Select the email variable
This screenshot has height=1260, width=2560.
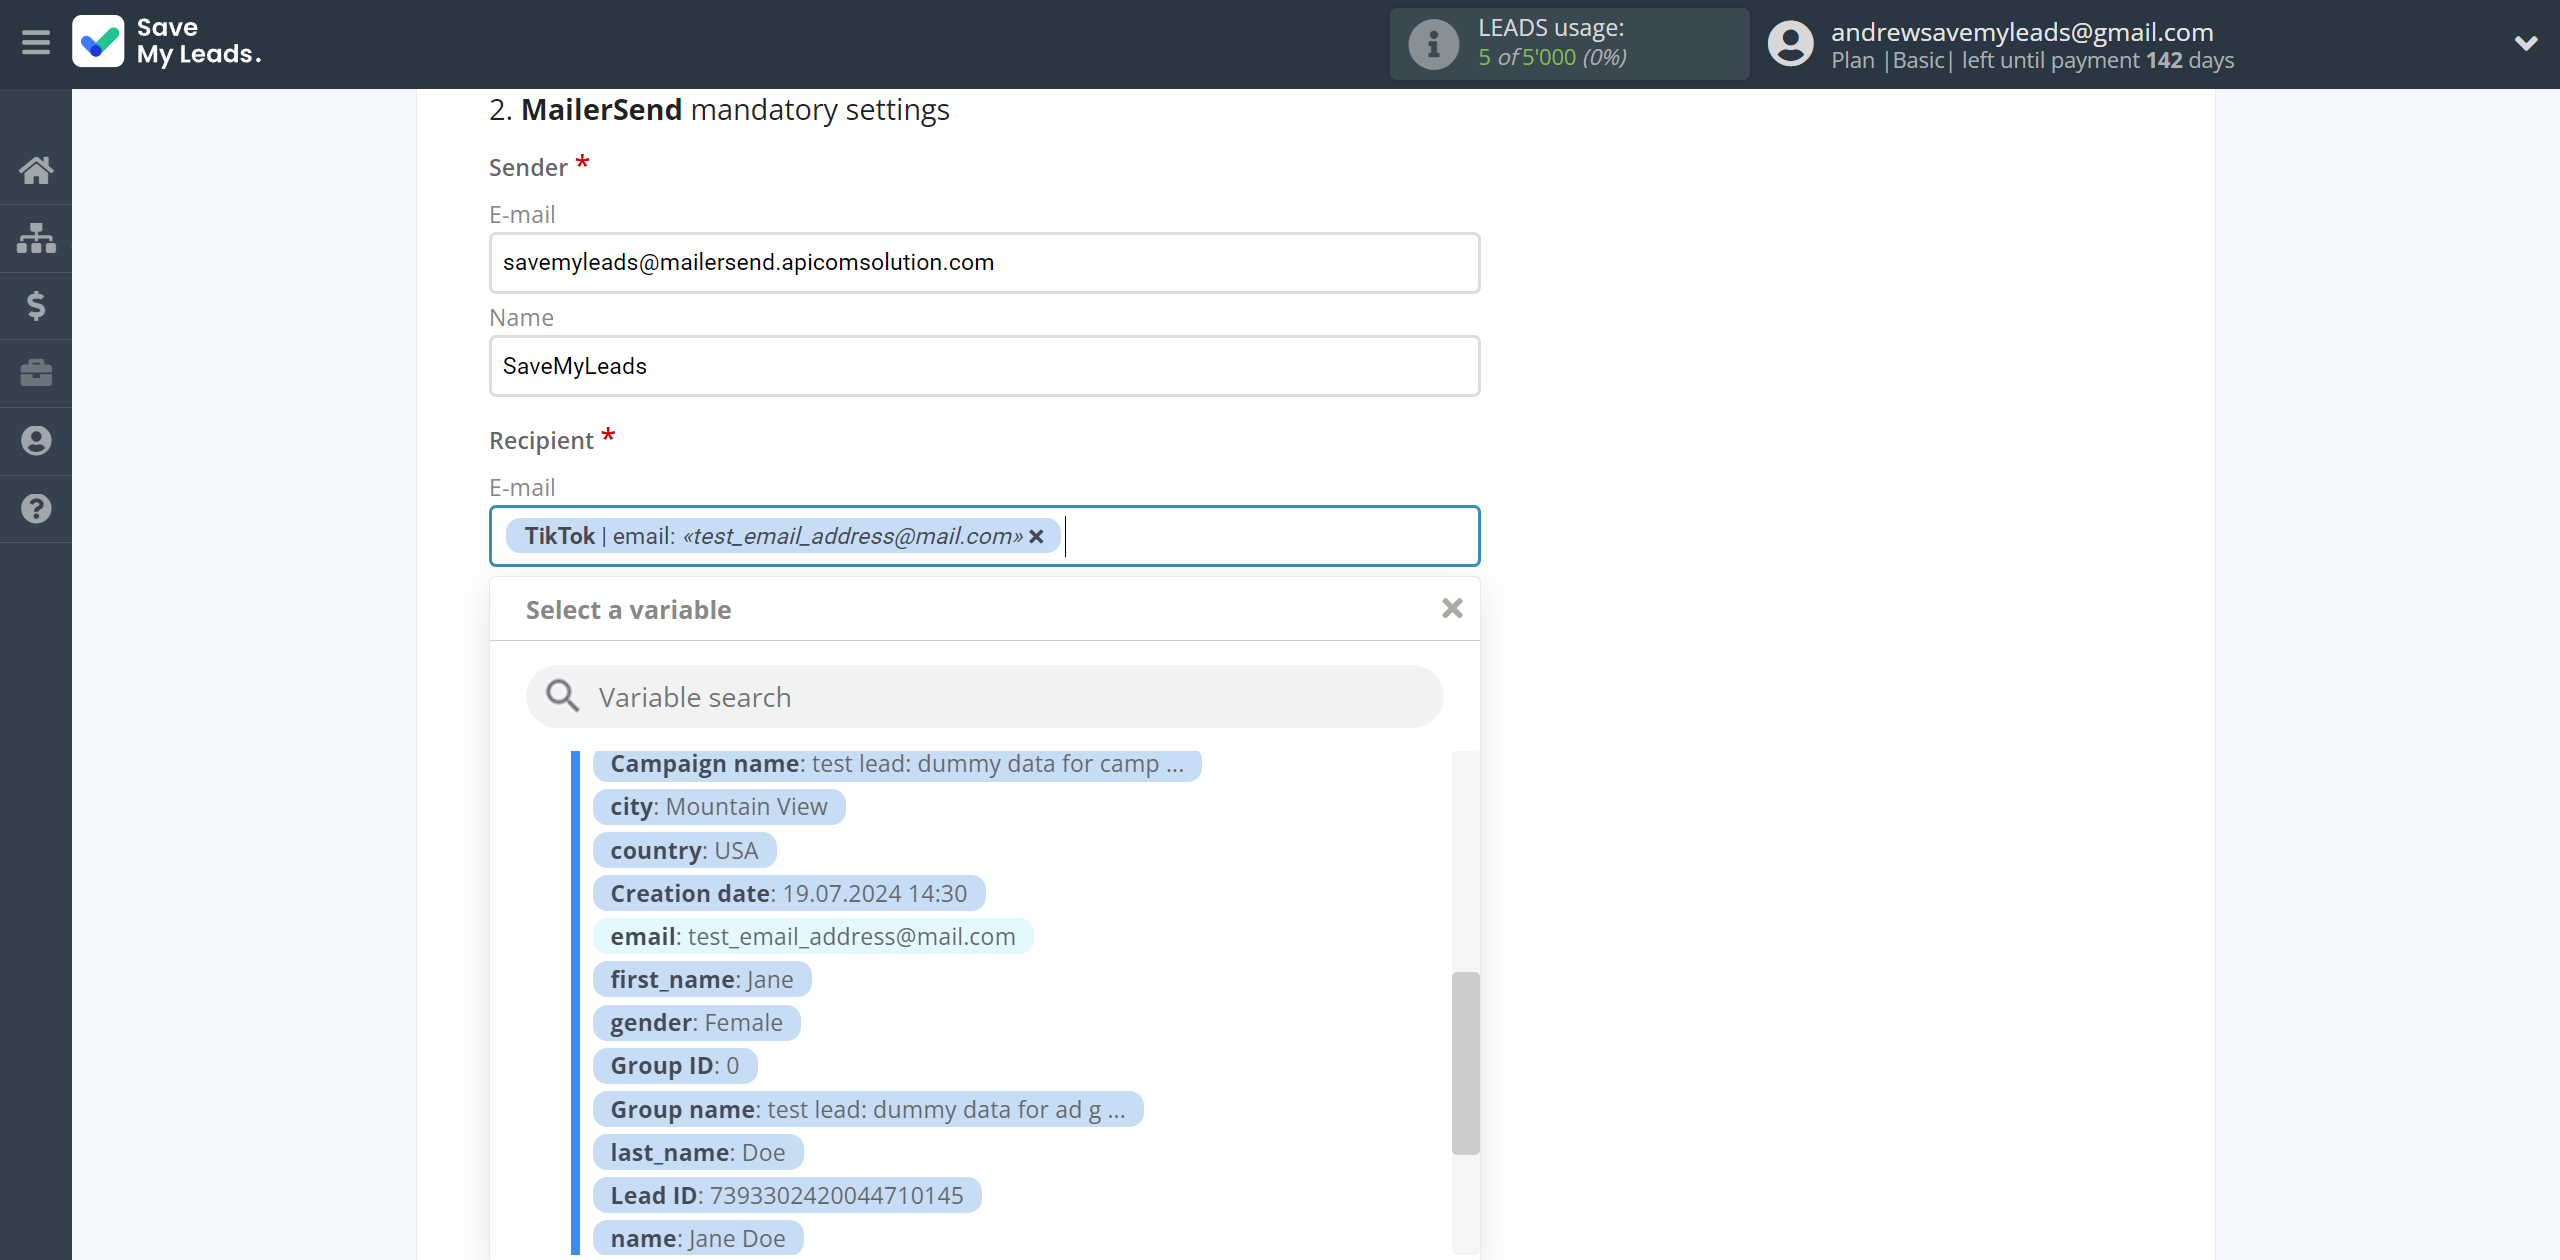pyautogui.click(x=813, y=937)
